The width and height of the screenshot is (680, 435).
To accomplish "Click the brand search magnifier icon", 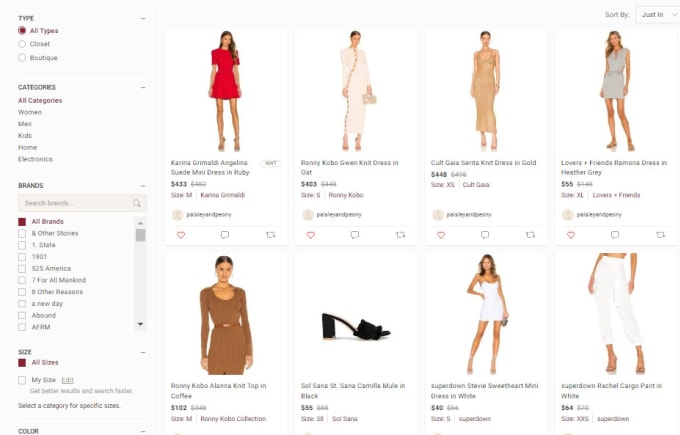I will pyautogui.click(x=137, y=203).
